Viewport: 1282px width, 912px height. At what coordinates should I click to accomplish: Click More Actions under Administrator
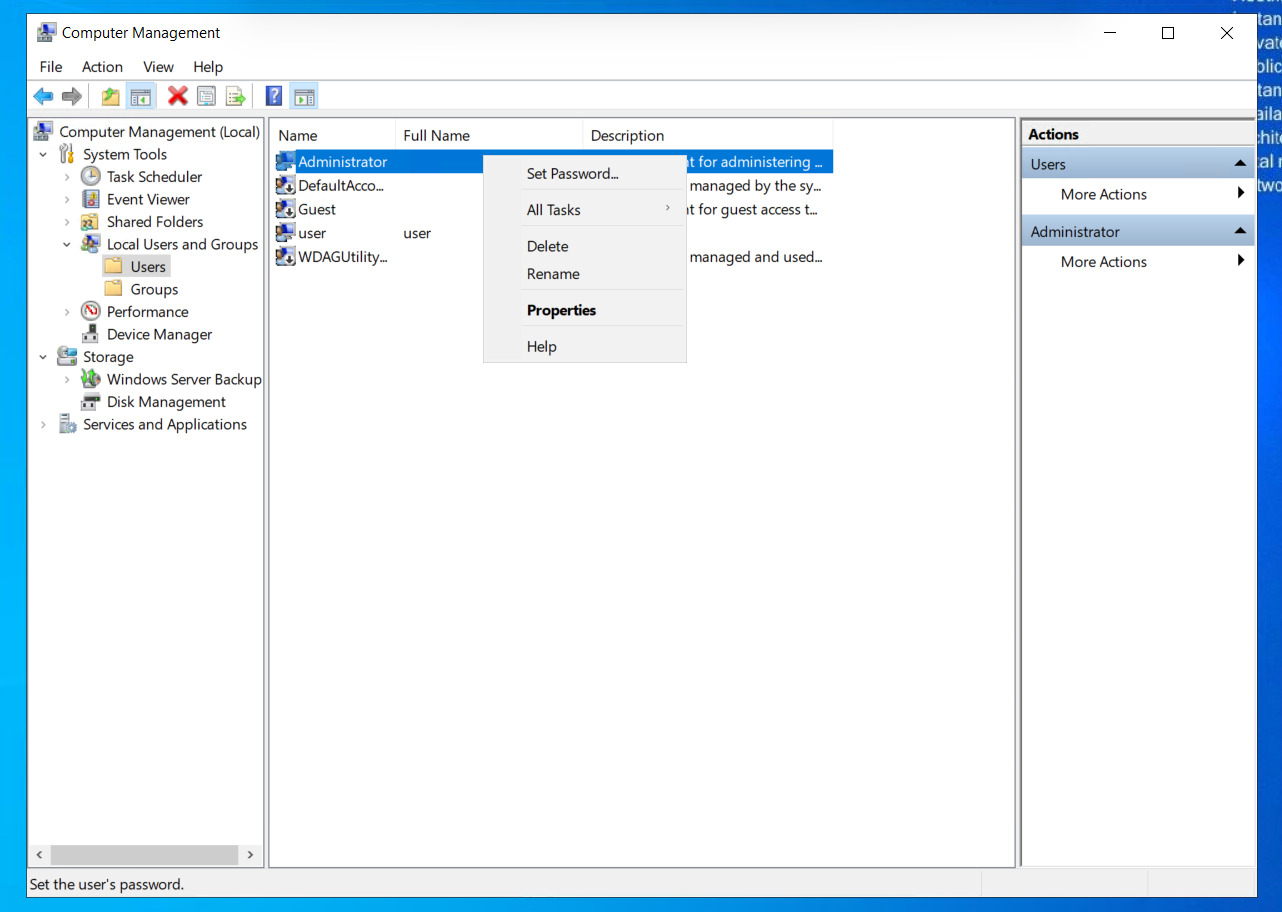(1103, 262)
